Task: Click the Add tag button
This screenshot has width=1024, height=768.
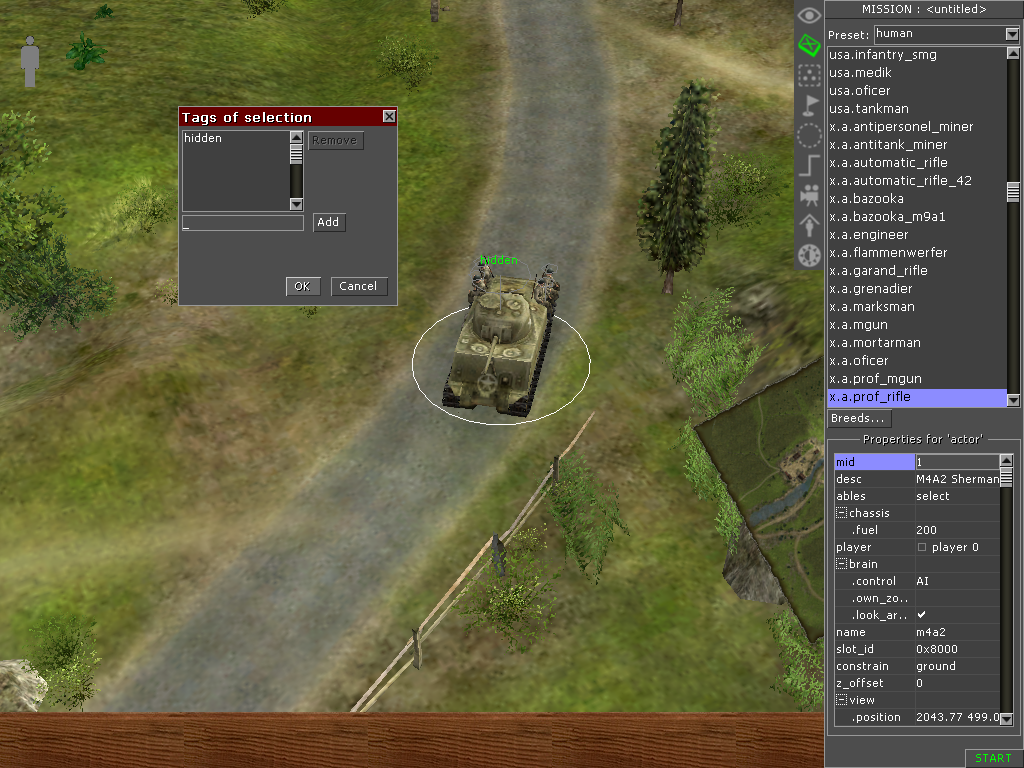Action: (328, 222)
